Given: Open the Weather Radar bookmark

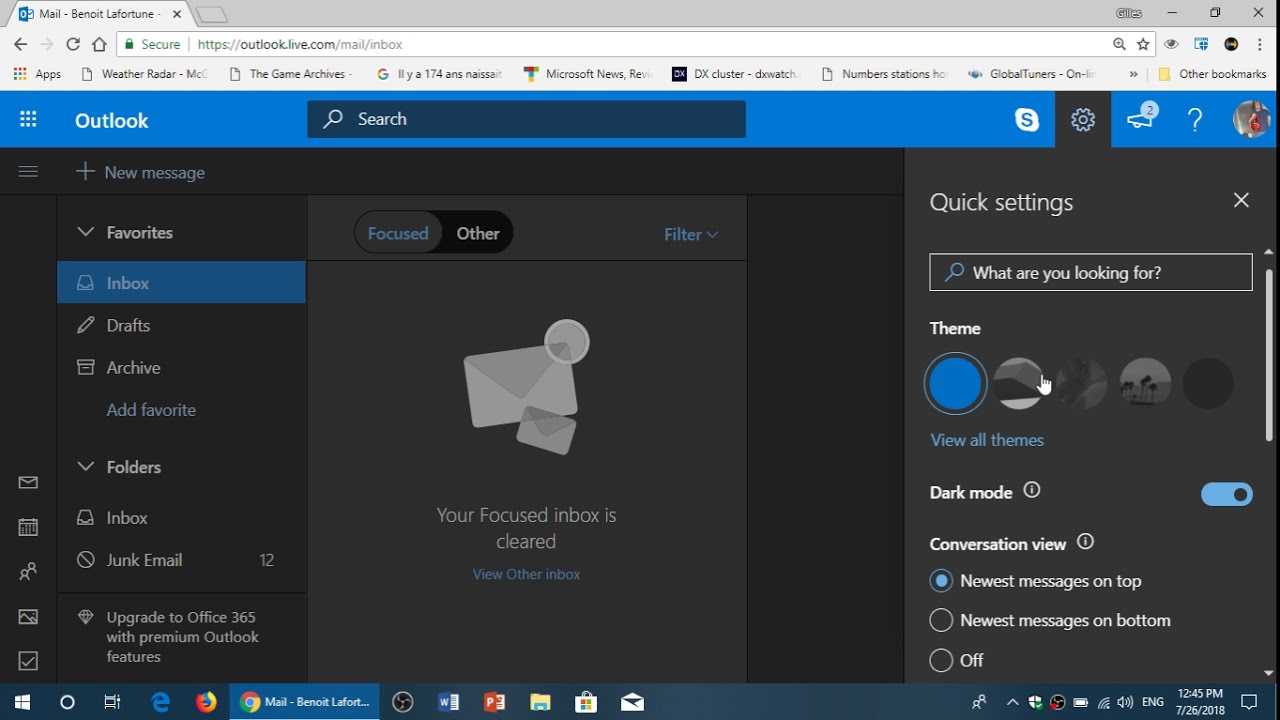Looking at the screenshot, I should [143, 74].
